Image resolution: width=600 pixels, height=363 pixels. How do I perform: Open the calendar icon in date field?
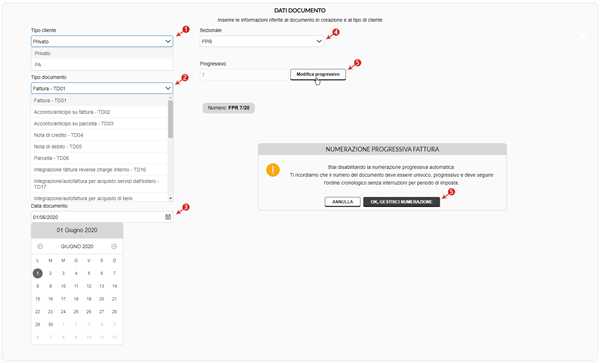tap(168, 217)
